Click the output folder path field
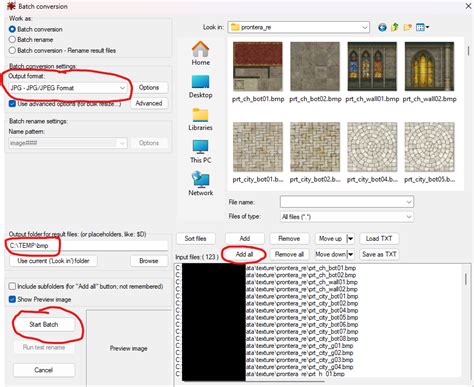 [x=88, y=246]
